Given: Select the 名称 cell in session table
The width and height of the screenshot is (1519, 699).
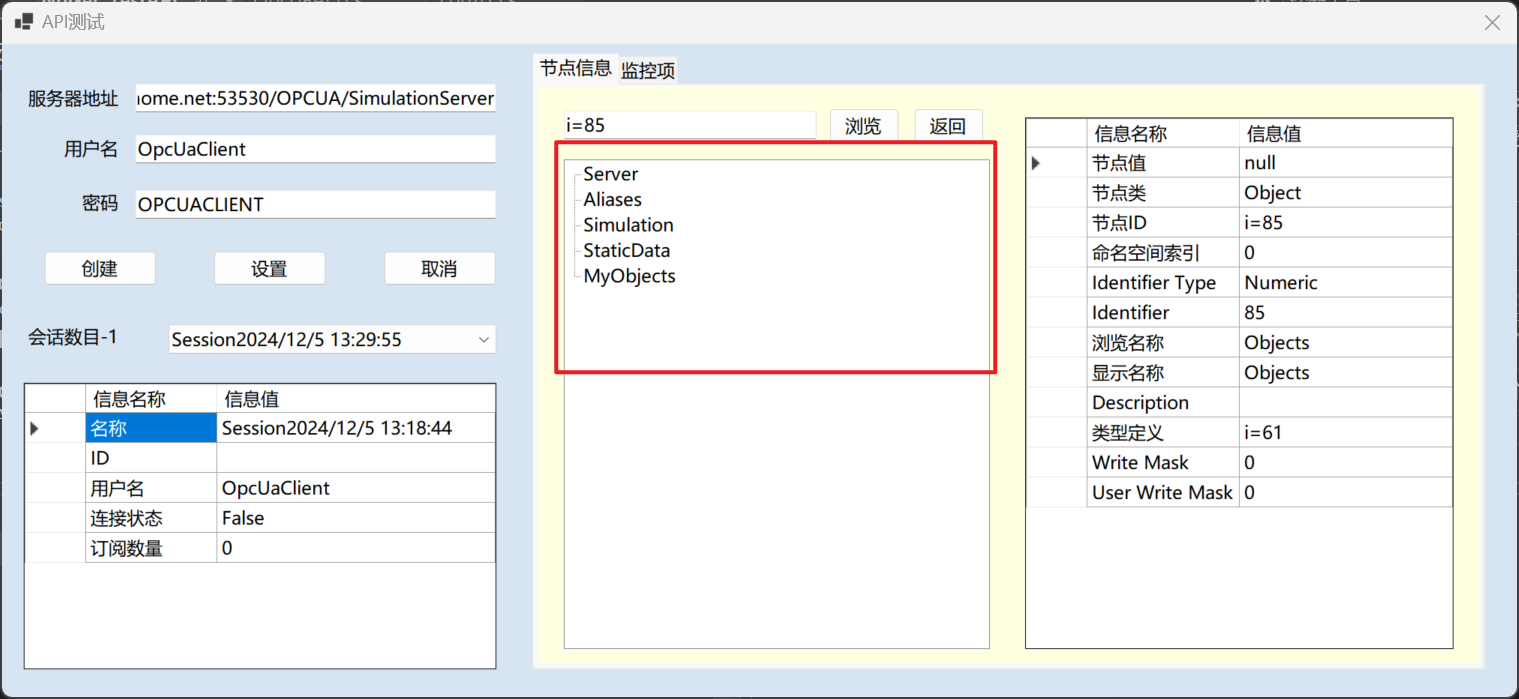Looking at the screenshot, I should (x=151, y=428).
